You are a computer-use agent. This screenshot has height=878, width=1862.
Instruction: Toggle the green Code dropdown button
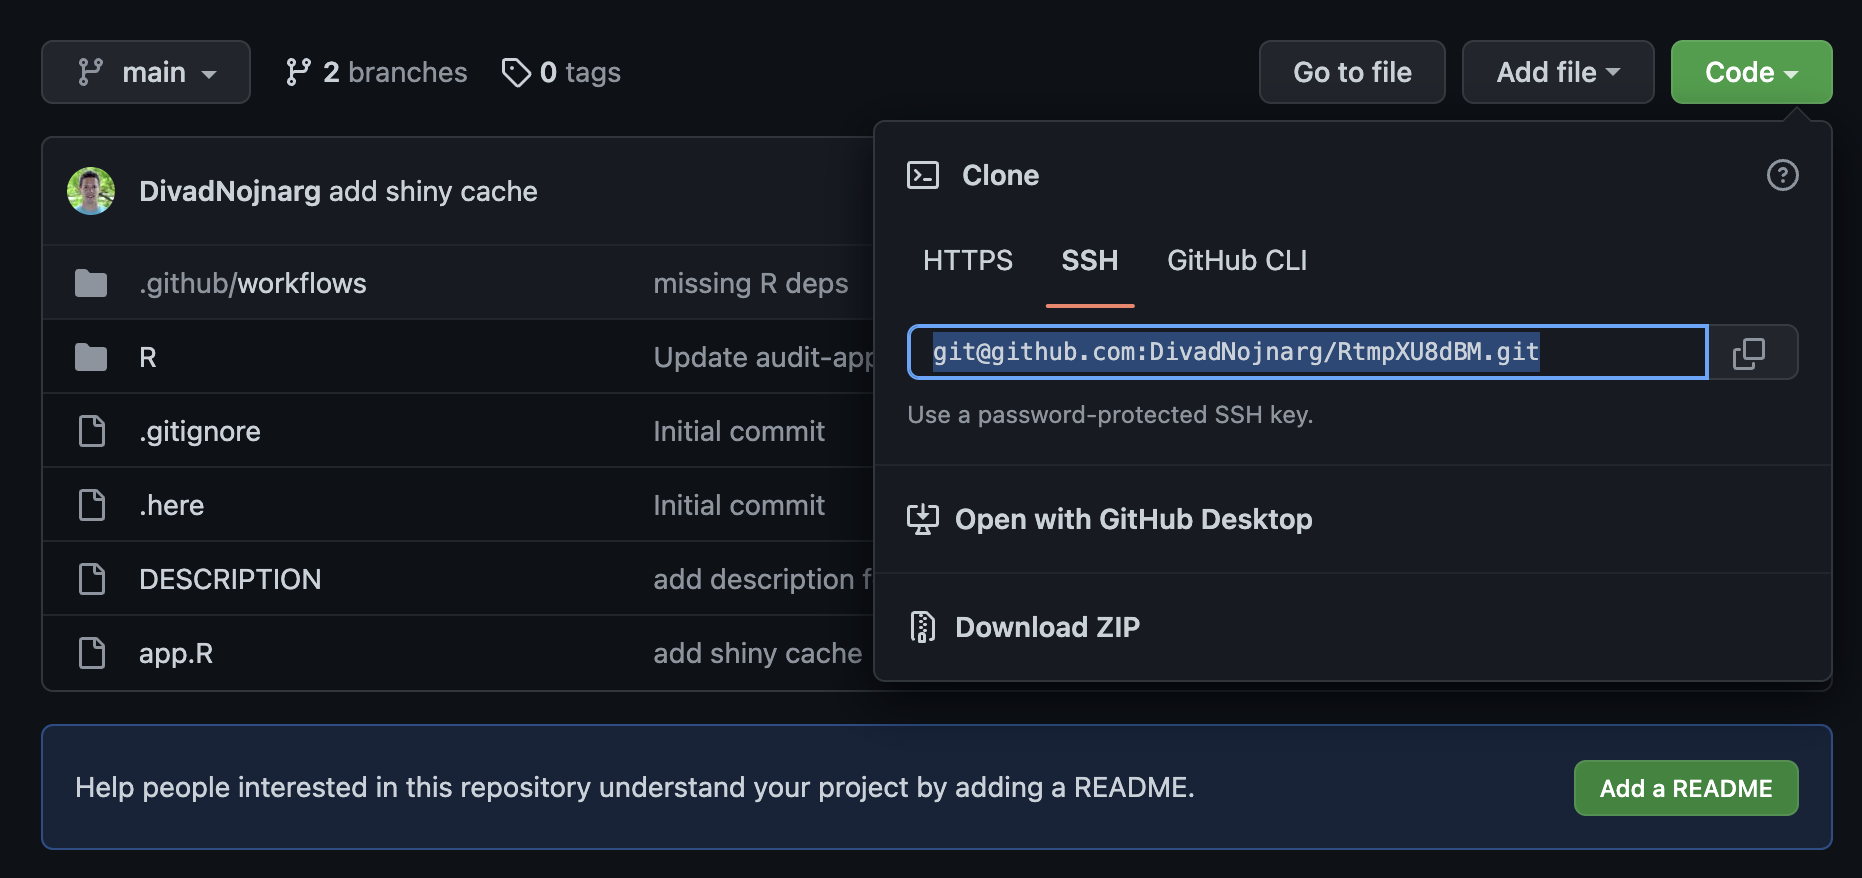(1751, 72)
